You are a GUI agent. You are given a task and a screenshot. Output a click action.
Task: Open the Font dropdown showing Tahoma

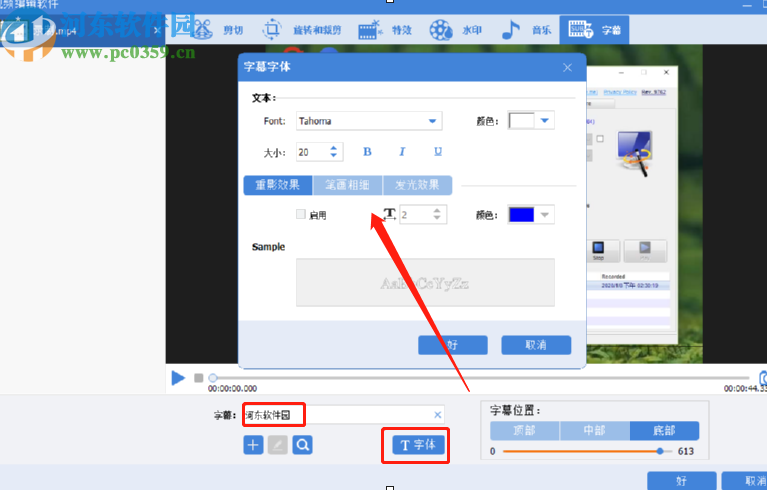click(369, 121)
